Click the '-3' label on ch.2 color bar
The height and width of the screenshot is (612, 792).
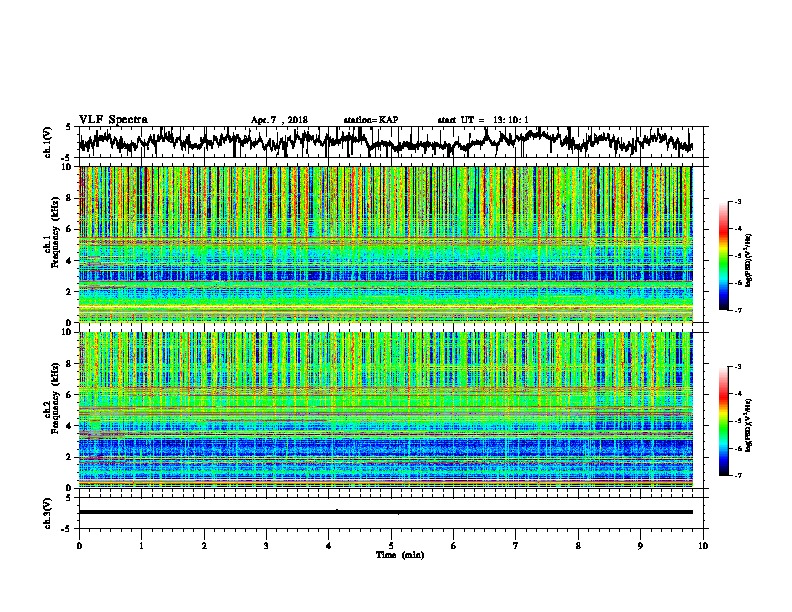click(738, 367)
